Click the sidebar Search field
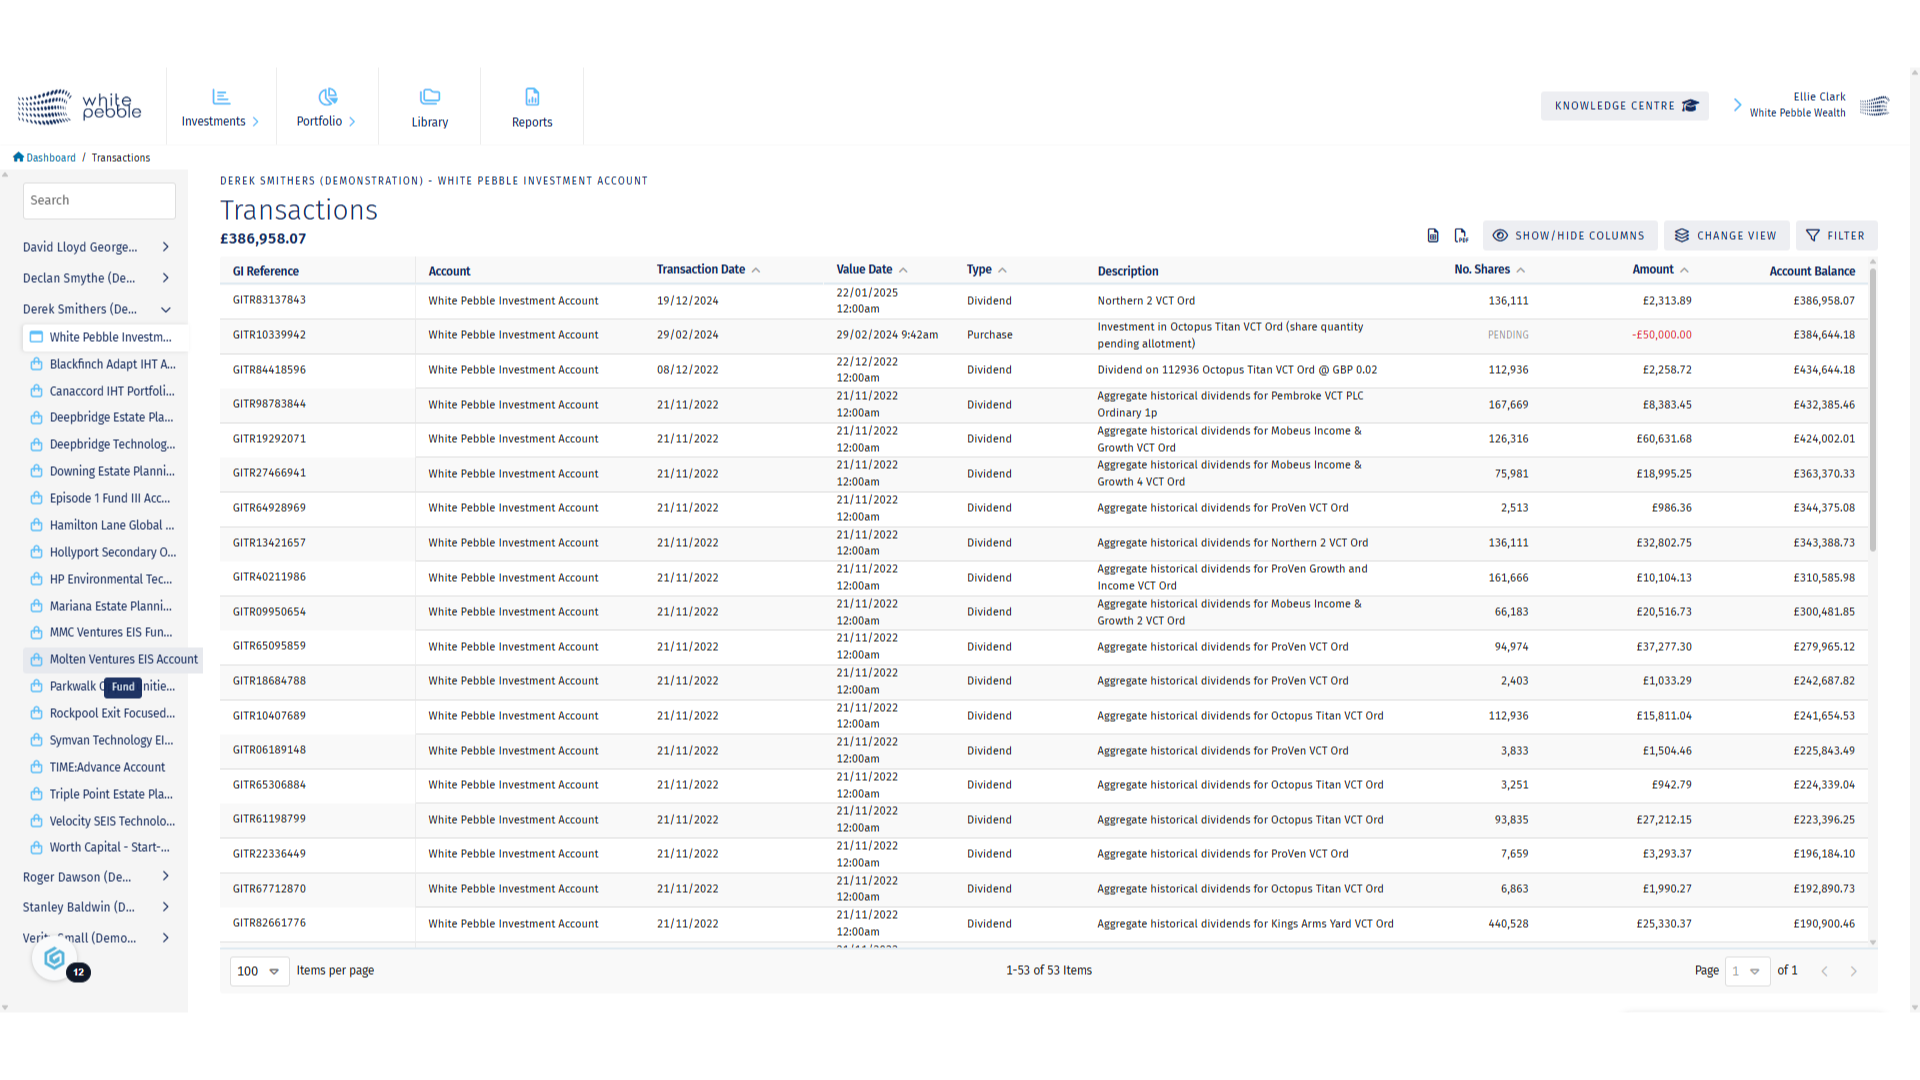Viewport: 1920px width, 1080px height. coord(99,200)
